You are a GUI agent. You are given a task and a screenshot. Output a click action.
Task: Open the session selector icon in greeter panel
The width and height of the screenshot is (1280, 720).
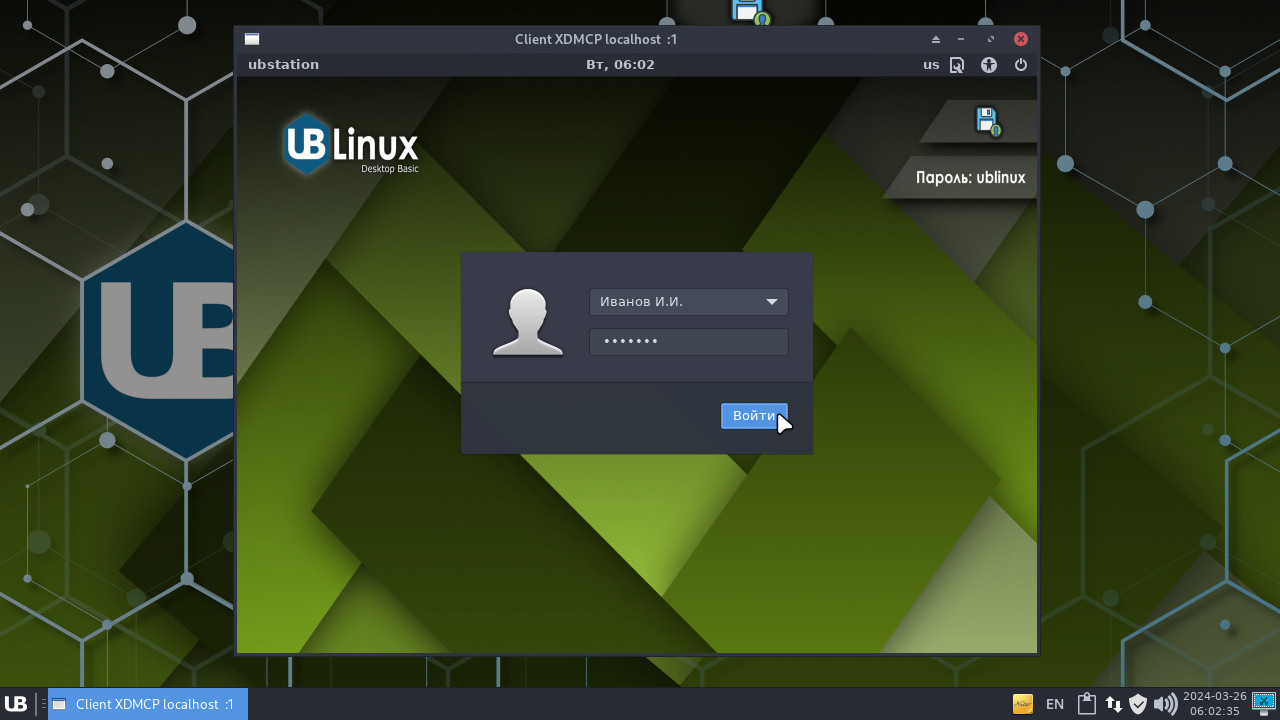957,65
